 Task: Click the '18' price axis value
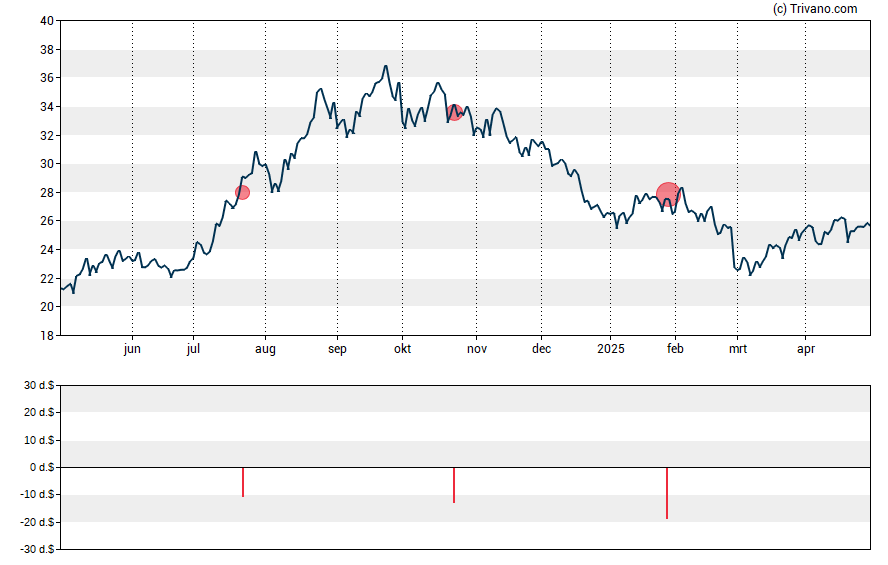[x=47, y=336]
